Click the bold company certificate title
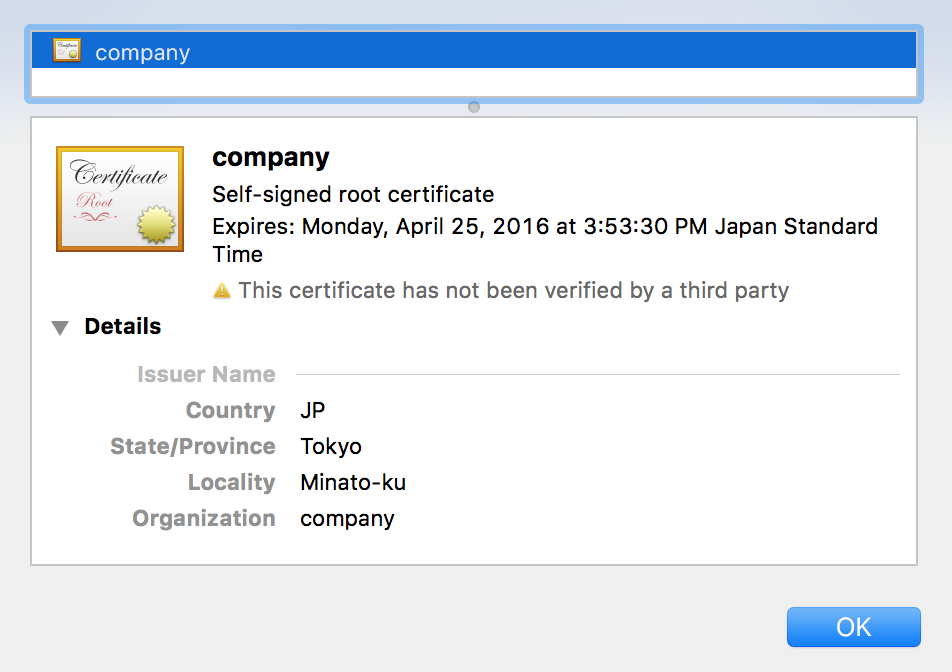The width and height of the screenshot is (952, 672). click(x=271, y=158)
